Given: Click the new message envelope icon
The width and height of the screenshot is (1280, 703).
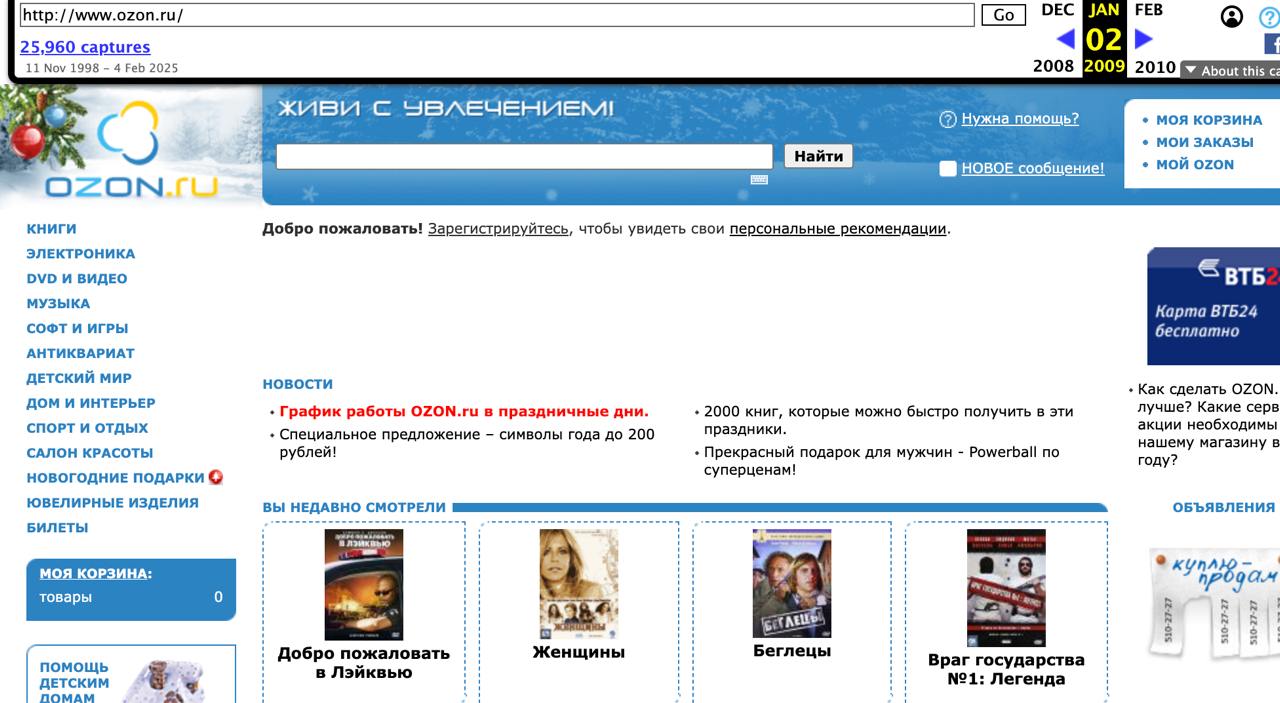Looking at the screenshot, I should (x=948, y=169).
